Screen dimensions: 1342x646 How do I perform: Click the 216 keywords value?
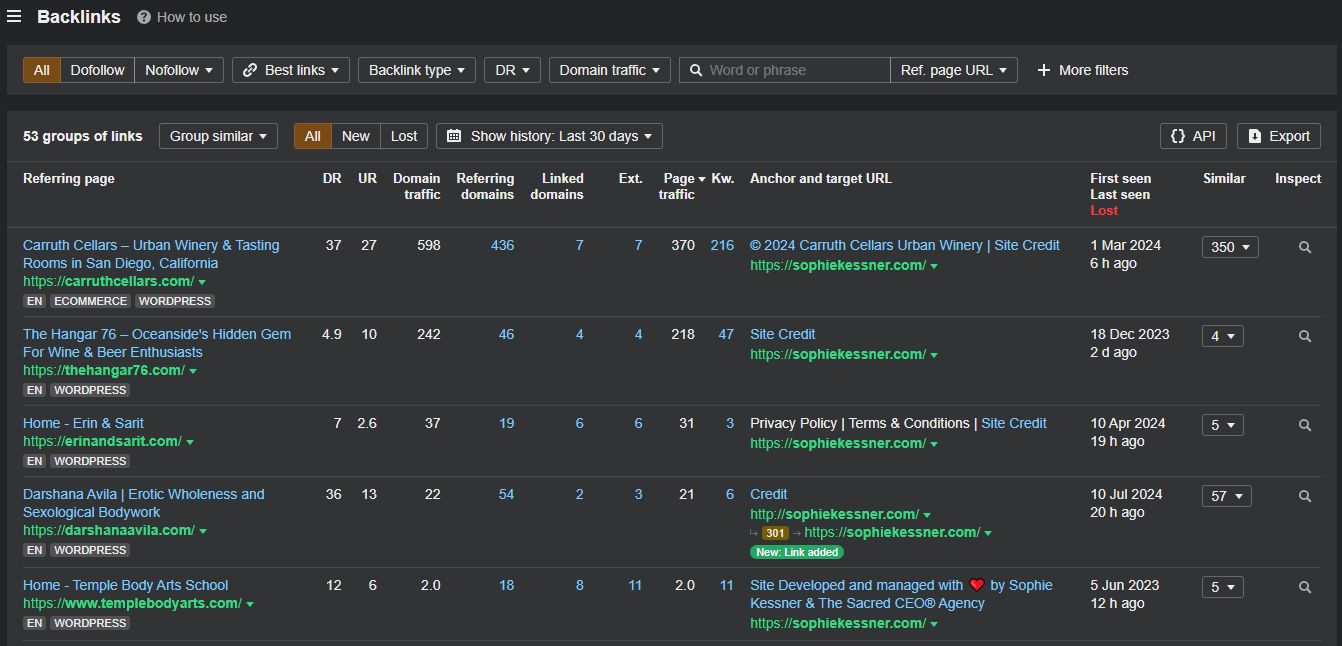[x=722, y=245]
